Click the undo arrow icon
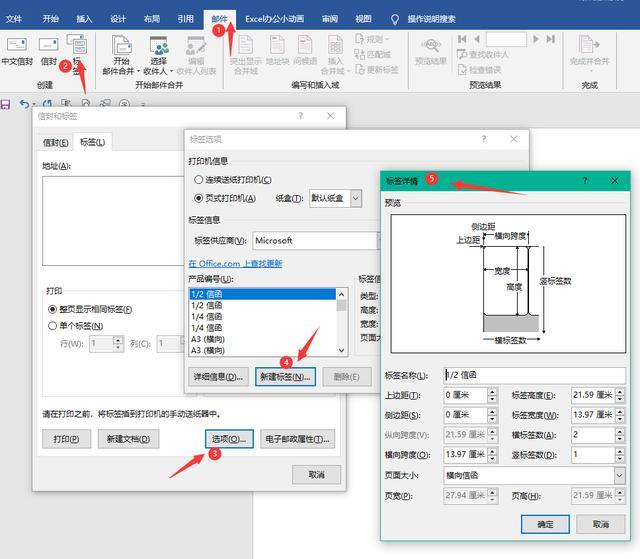The height and width of the screenshot is (559, 640). tap(24, 104)
